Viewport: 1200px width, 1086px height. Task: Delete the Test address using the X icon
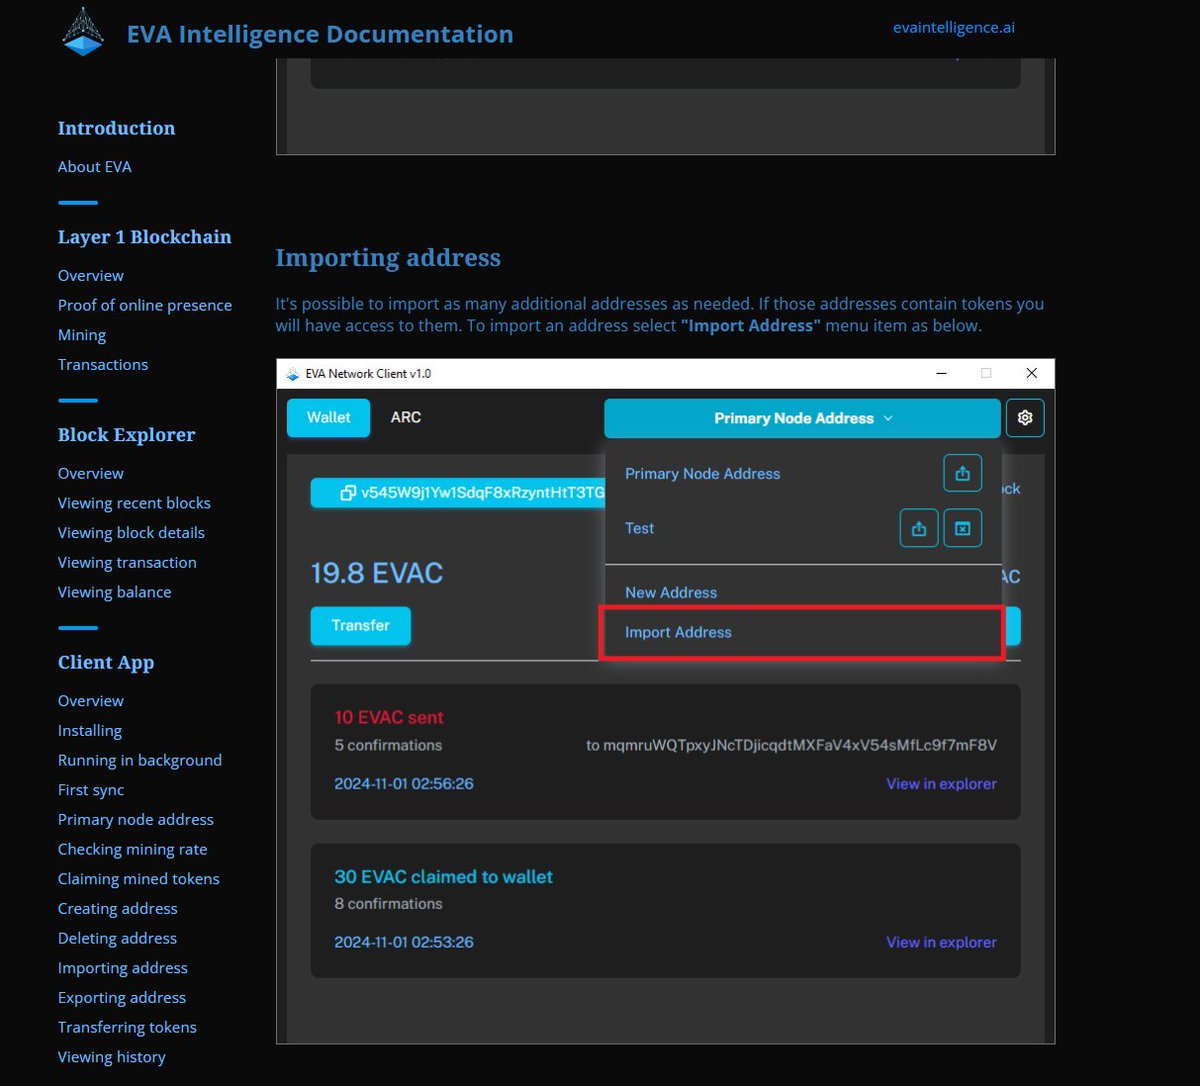962,527
